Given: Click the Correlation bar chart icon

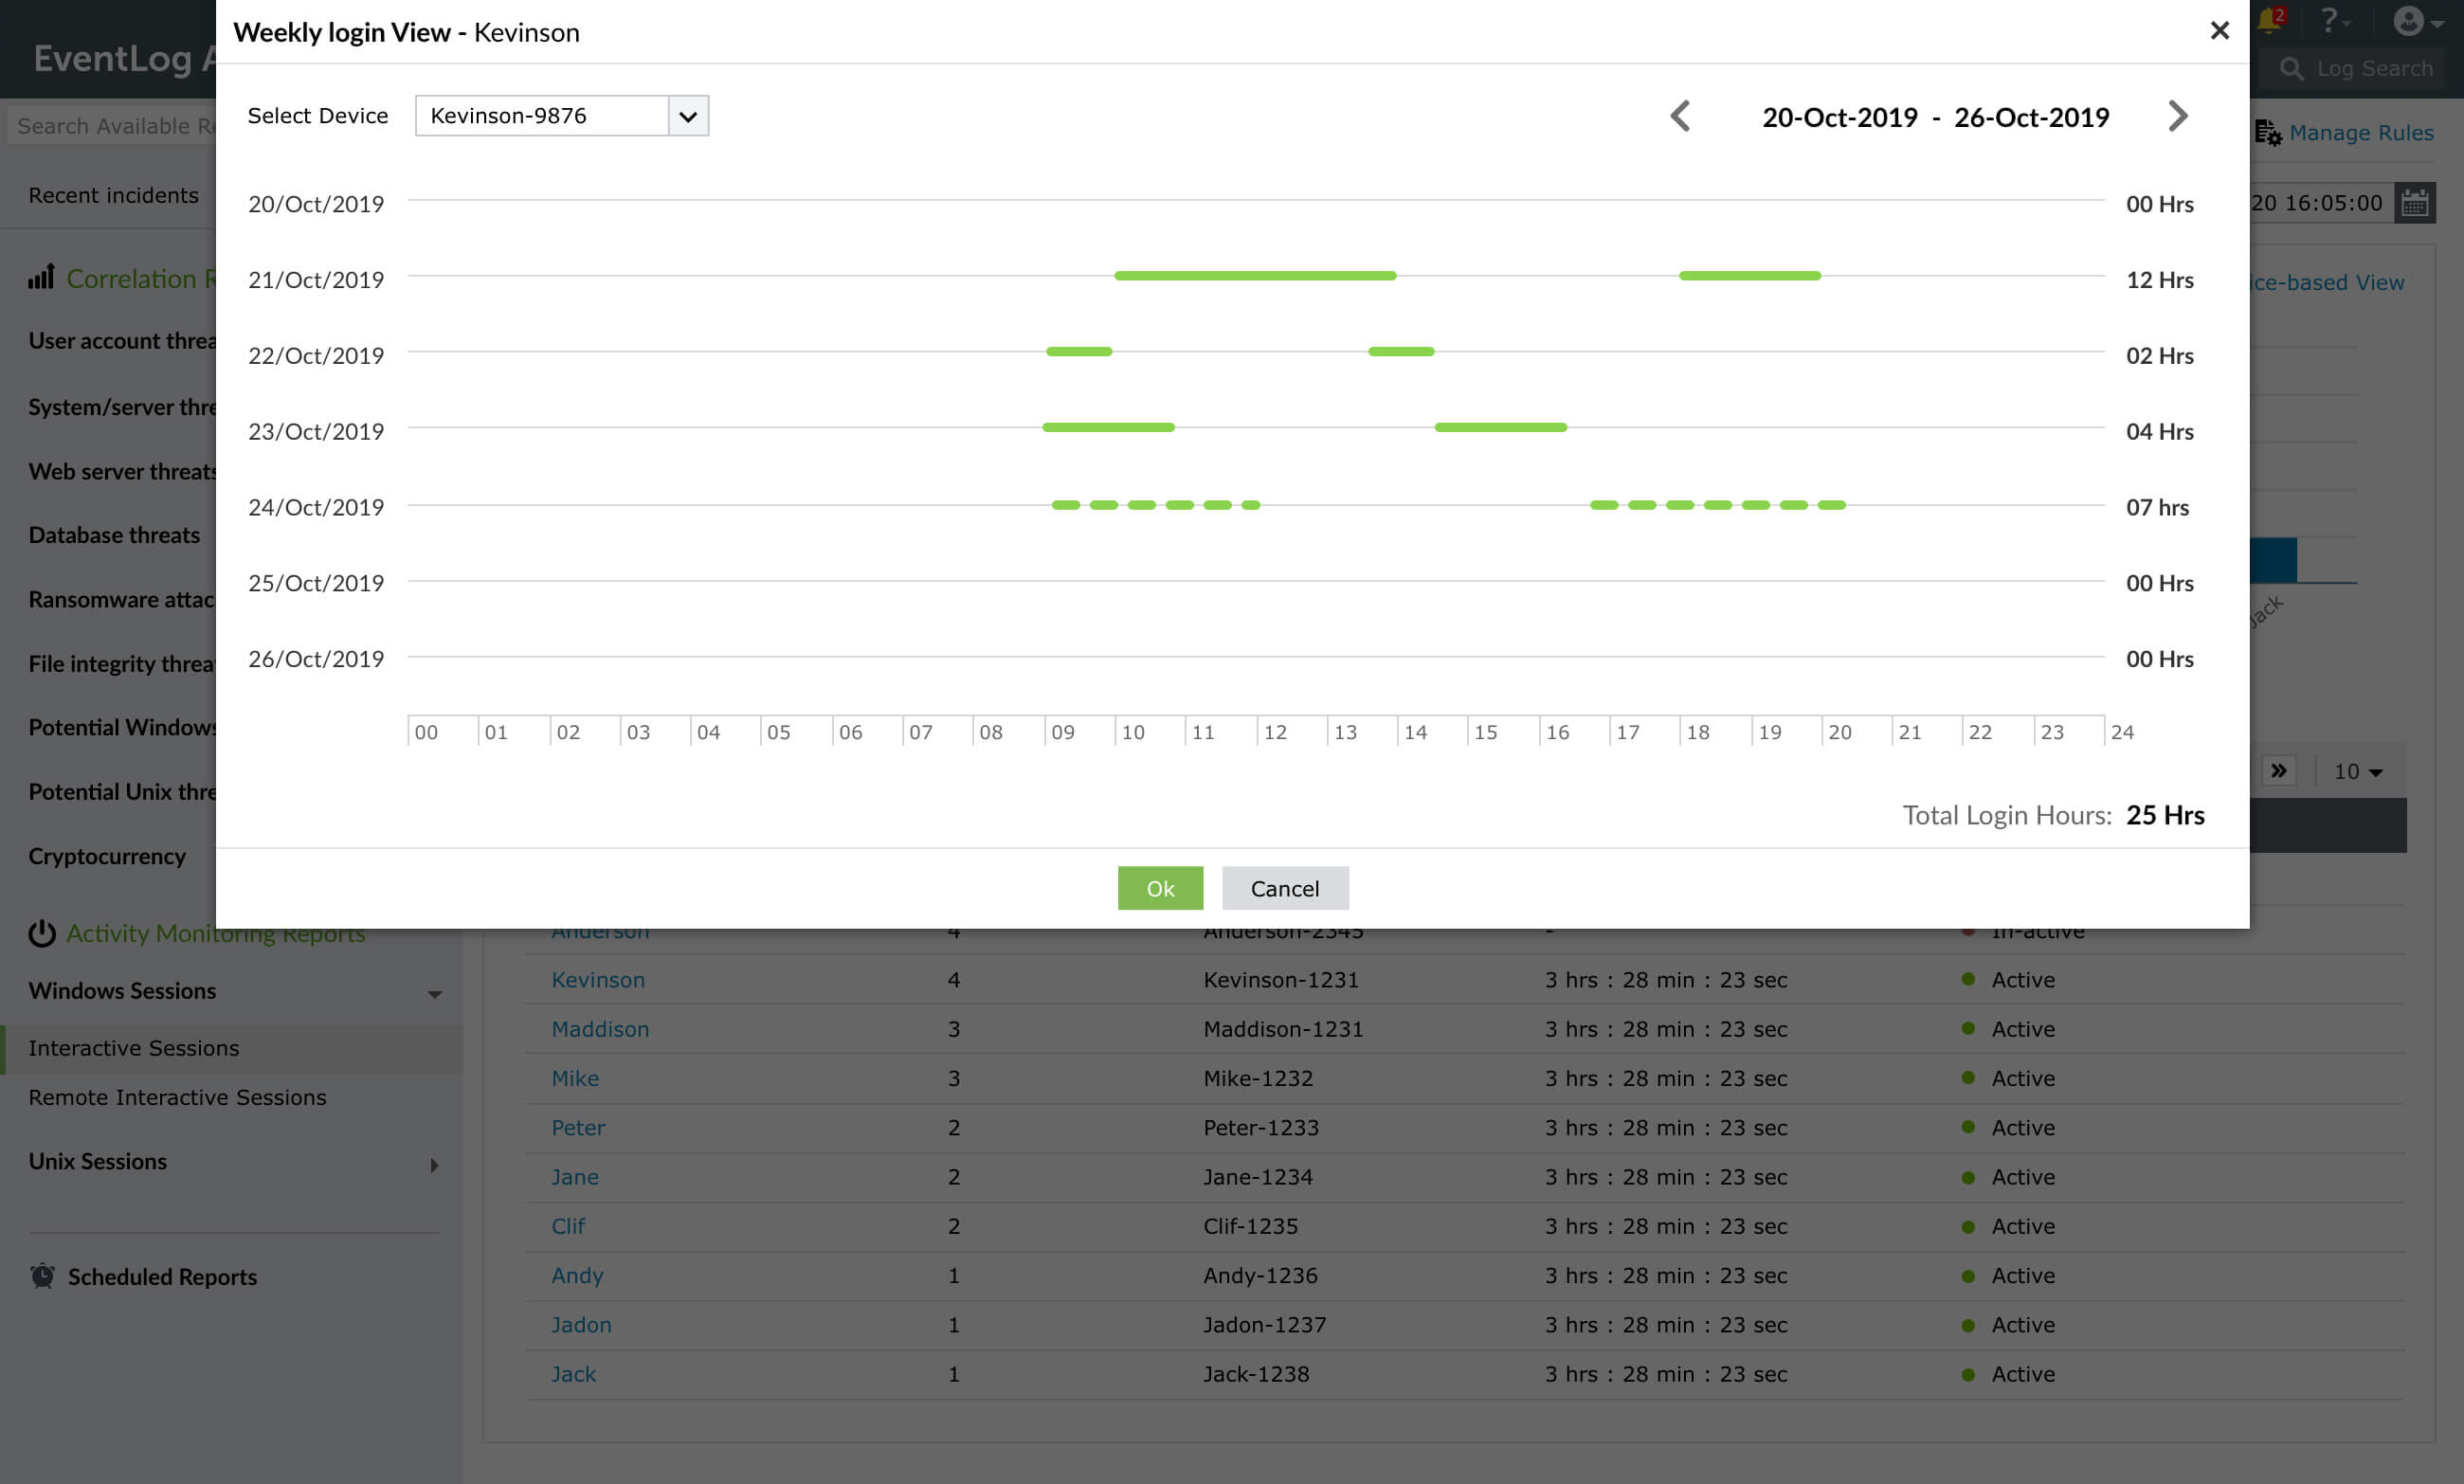Looking at the screenshot, I should point(40,278).
